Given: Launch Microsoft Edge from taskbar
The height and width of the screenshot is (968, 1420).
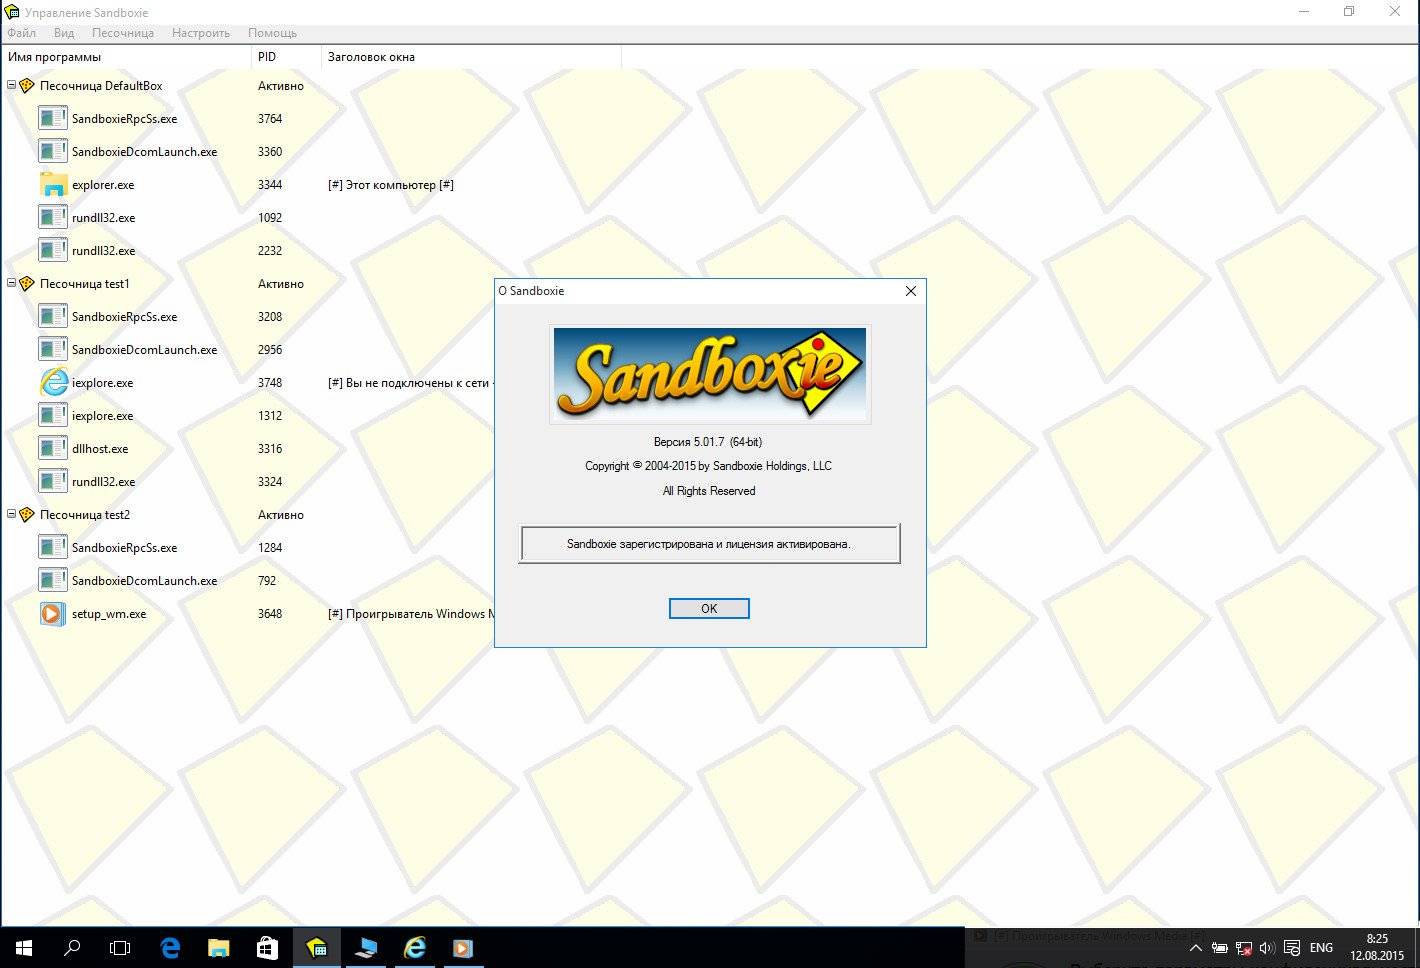Looking at the screenshot, I should [170, 947].
